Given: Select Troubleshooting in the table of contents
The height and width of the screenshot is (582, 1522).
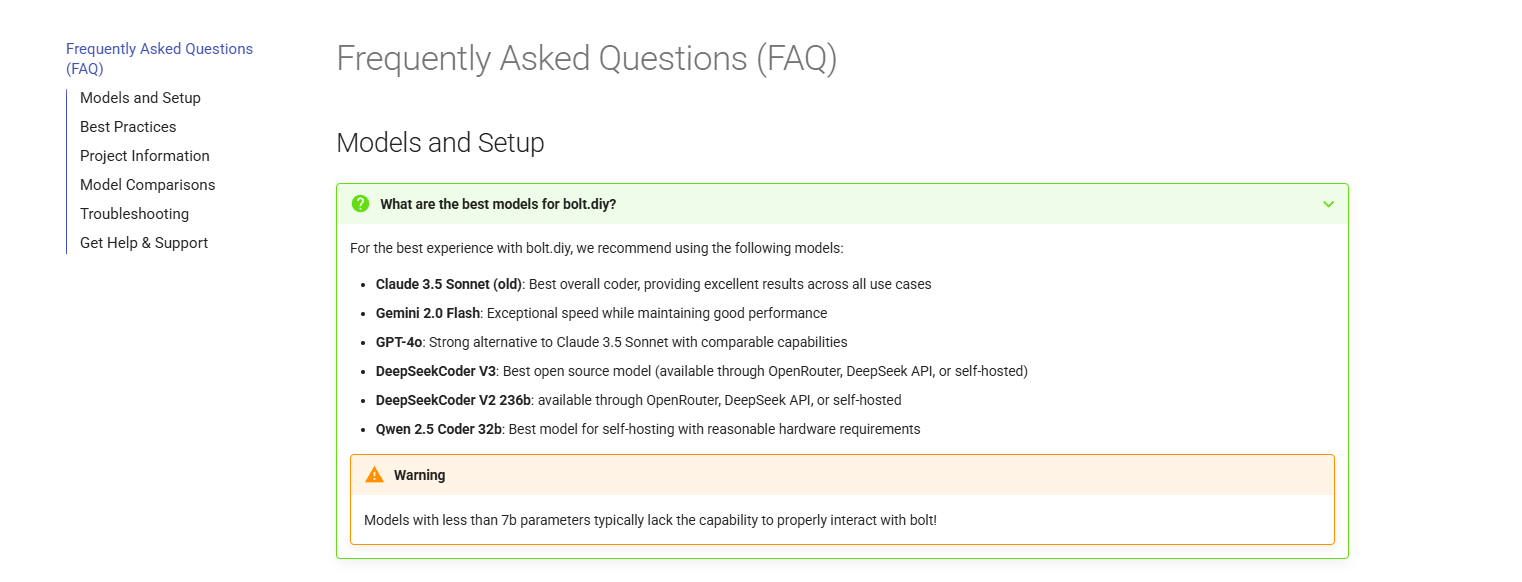Looking at the screenshot, I should tap(134, 214).
